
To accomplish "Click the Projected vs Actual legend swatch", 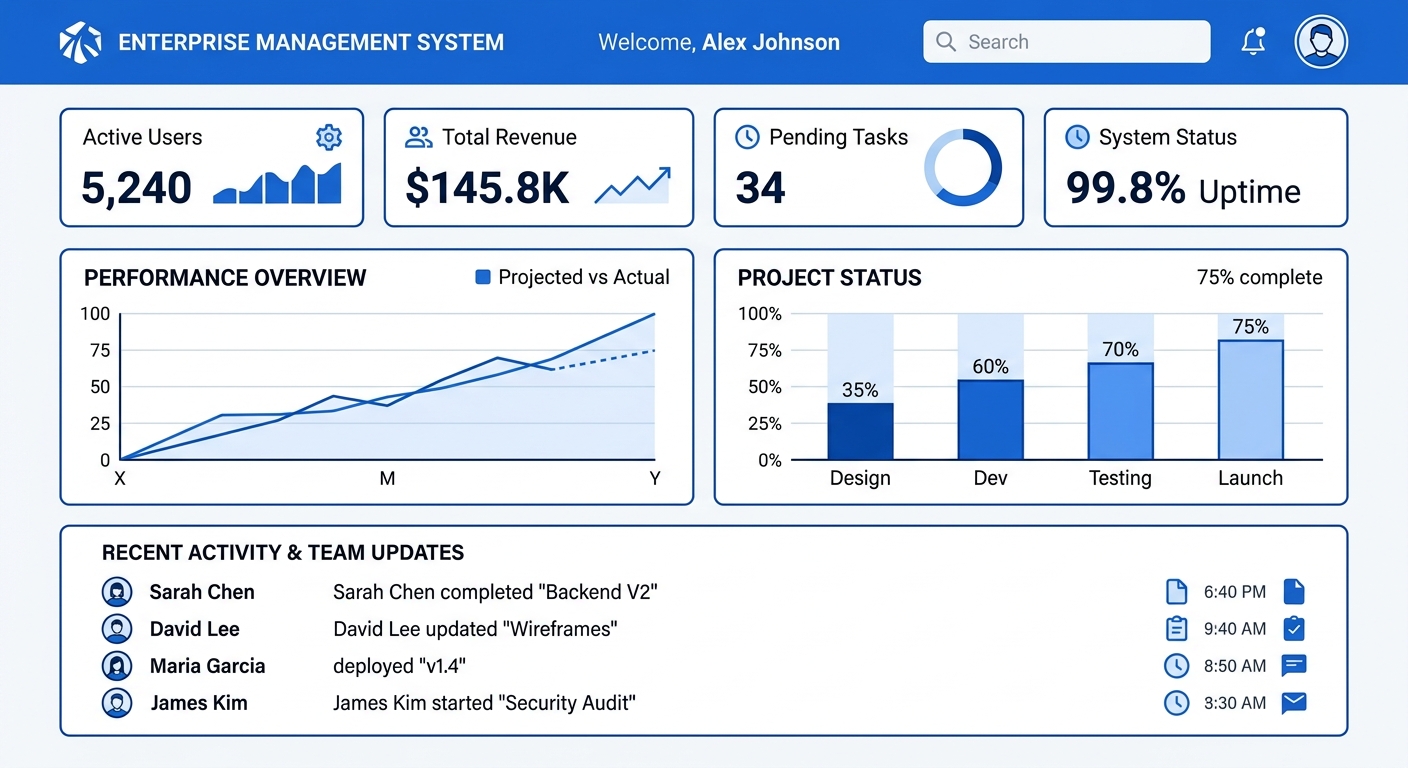I will click(x=483, y=277).
